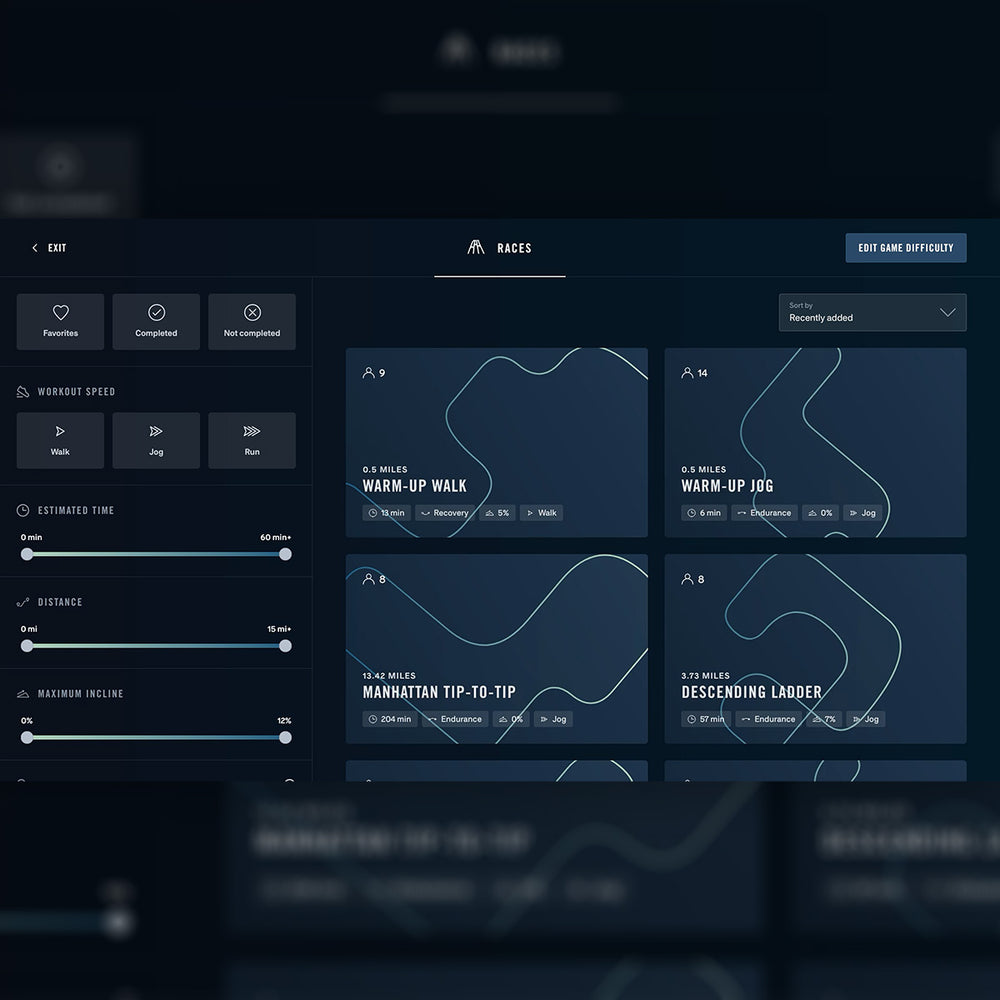Click the Not completed X icon

252,313
